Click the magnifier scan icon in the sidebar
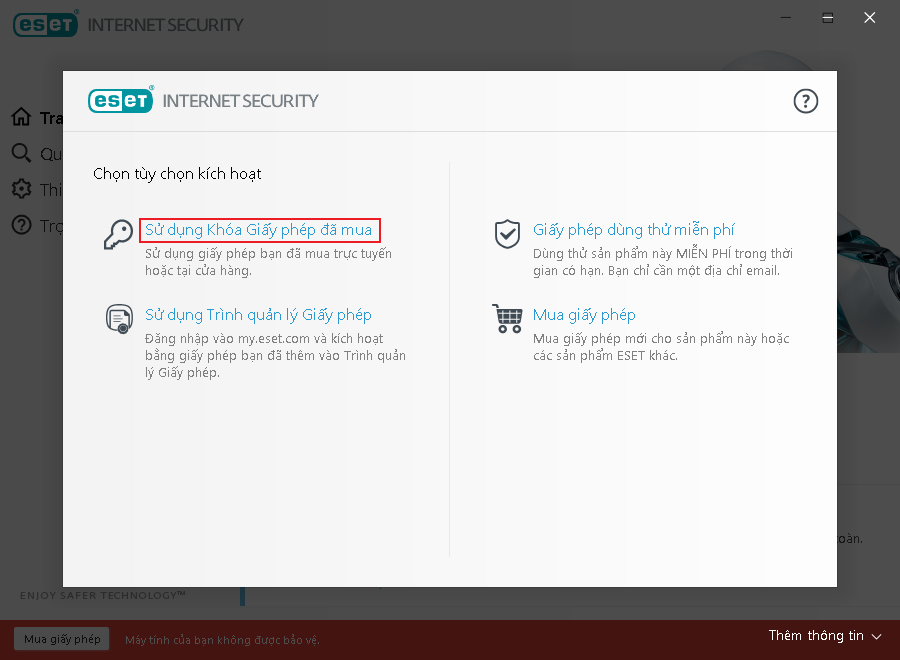The image size is (900, 660). [21, 153]
